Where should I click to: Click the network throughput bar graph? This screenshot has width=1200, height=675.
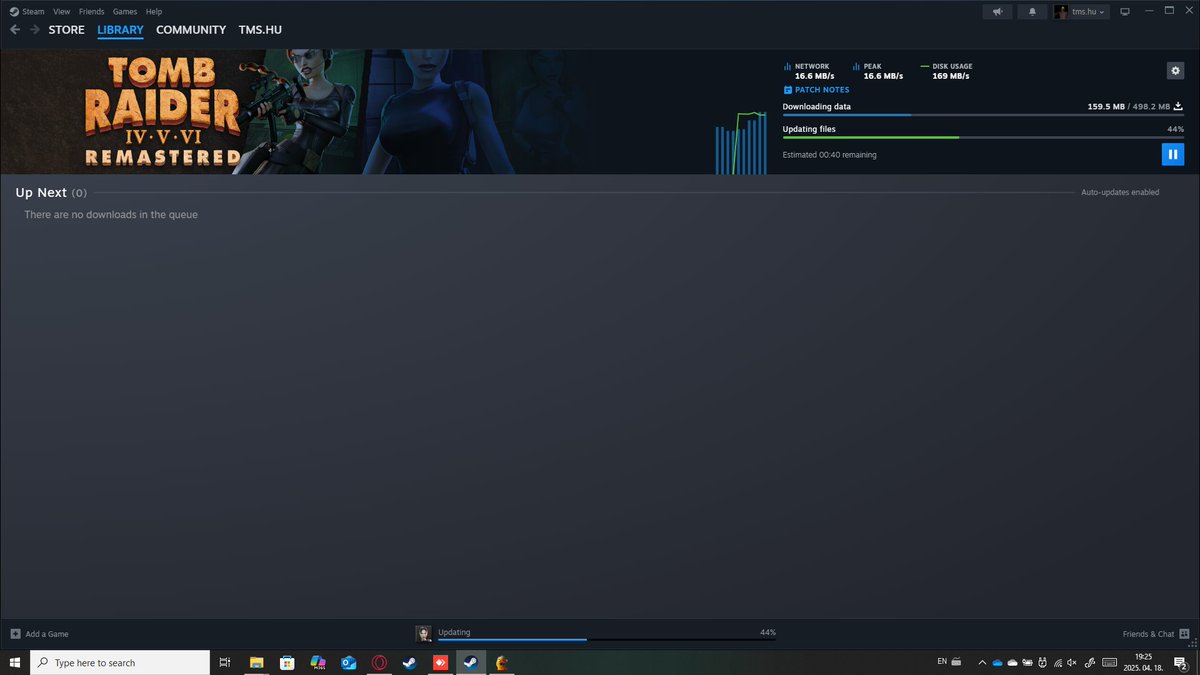point(741,143)
